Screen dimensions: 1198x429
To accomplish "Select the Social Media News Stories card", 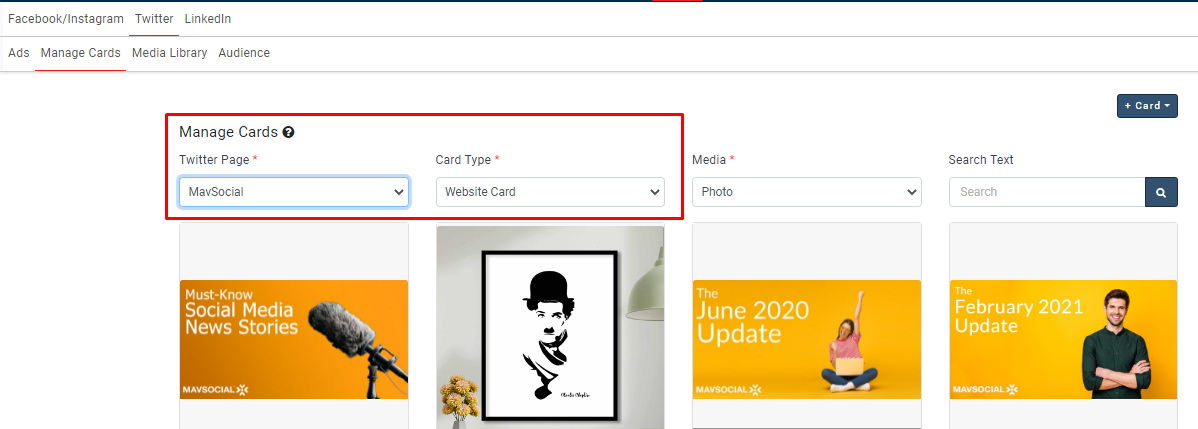I will (x=294, y=339).
